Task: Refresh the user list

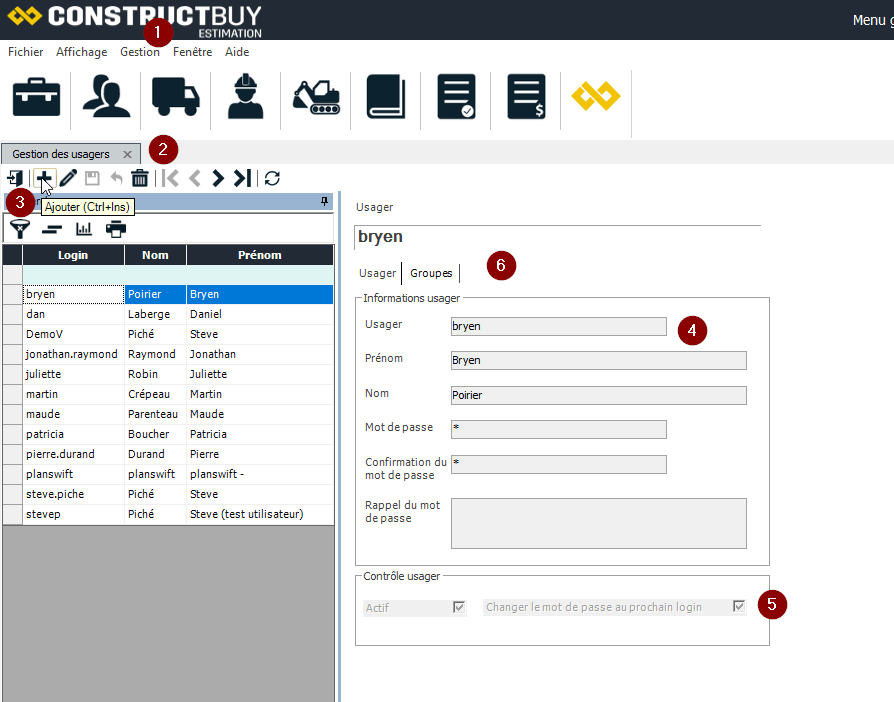Action: pos(272,178)
